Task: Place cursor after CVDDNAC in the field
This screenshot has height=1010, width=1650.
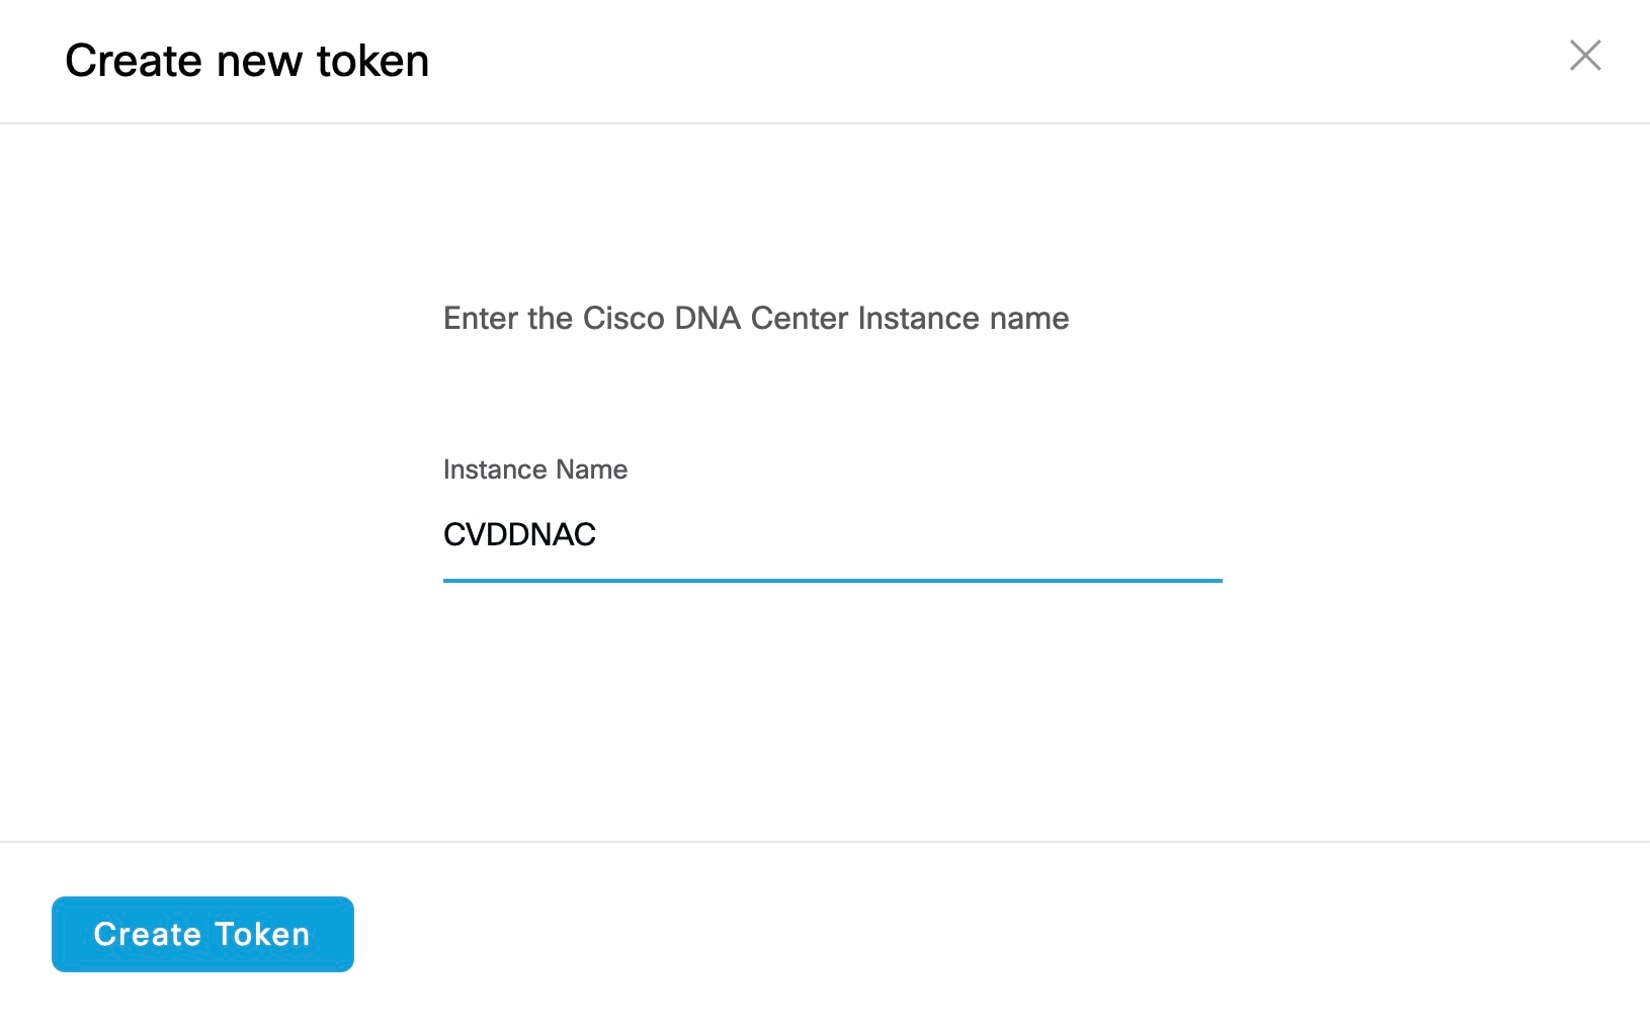Action: [x=599, y=535]
